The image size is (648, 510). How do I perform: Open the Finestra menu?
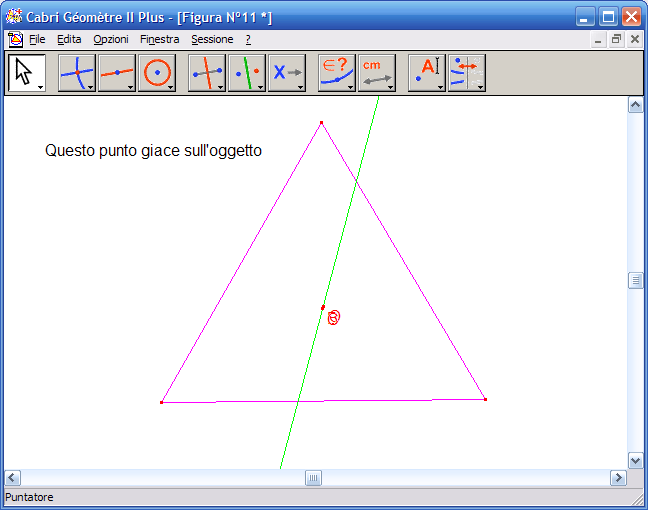coord(160,39)
